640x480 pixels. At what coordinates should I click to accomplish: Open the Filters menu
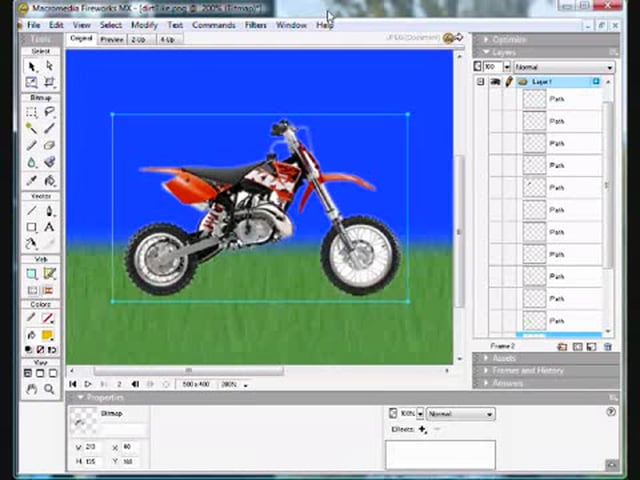tap(255, 25)
